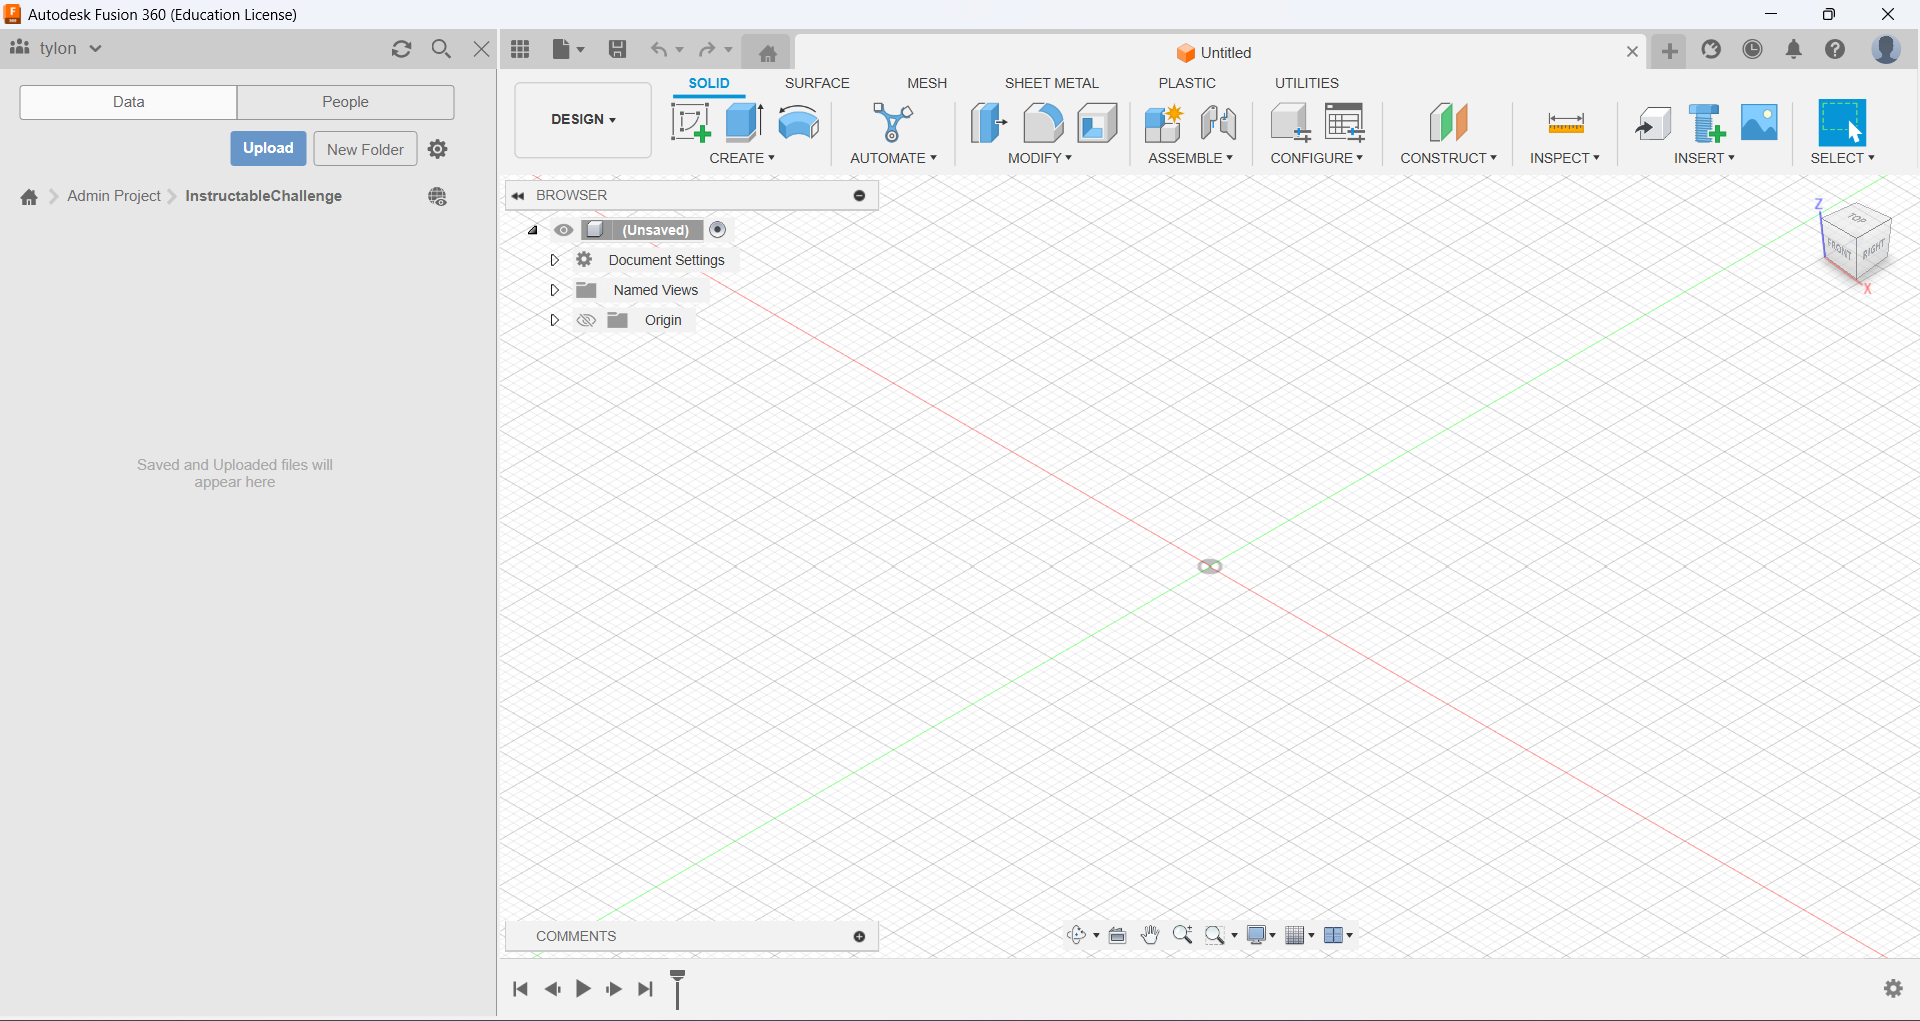The image size is (1920, 1021).
Task: Select the Press Pull tool
Action: pyautogui.click(x=988, y=122)
